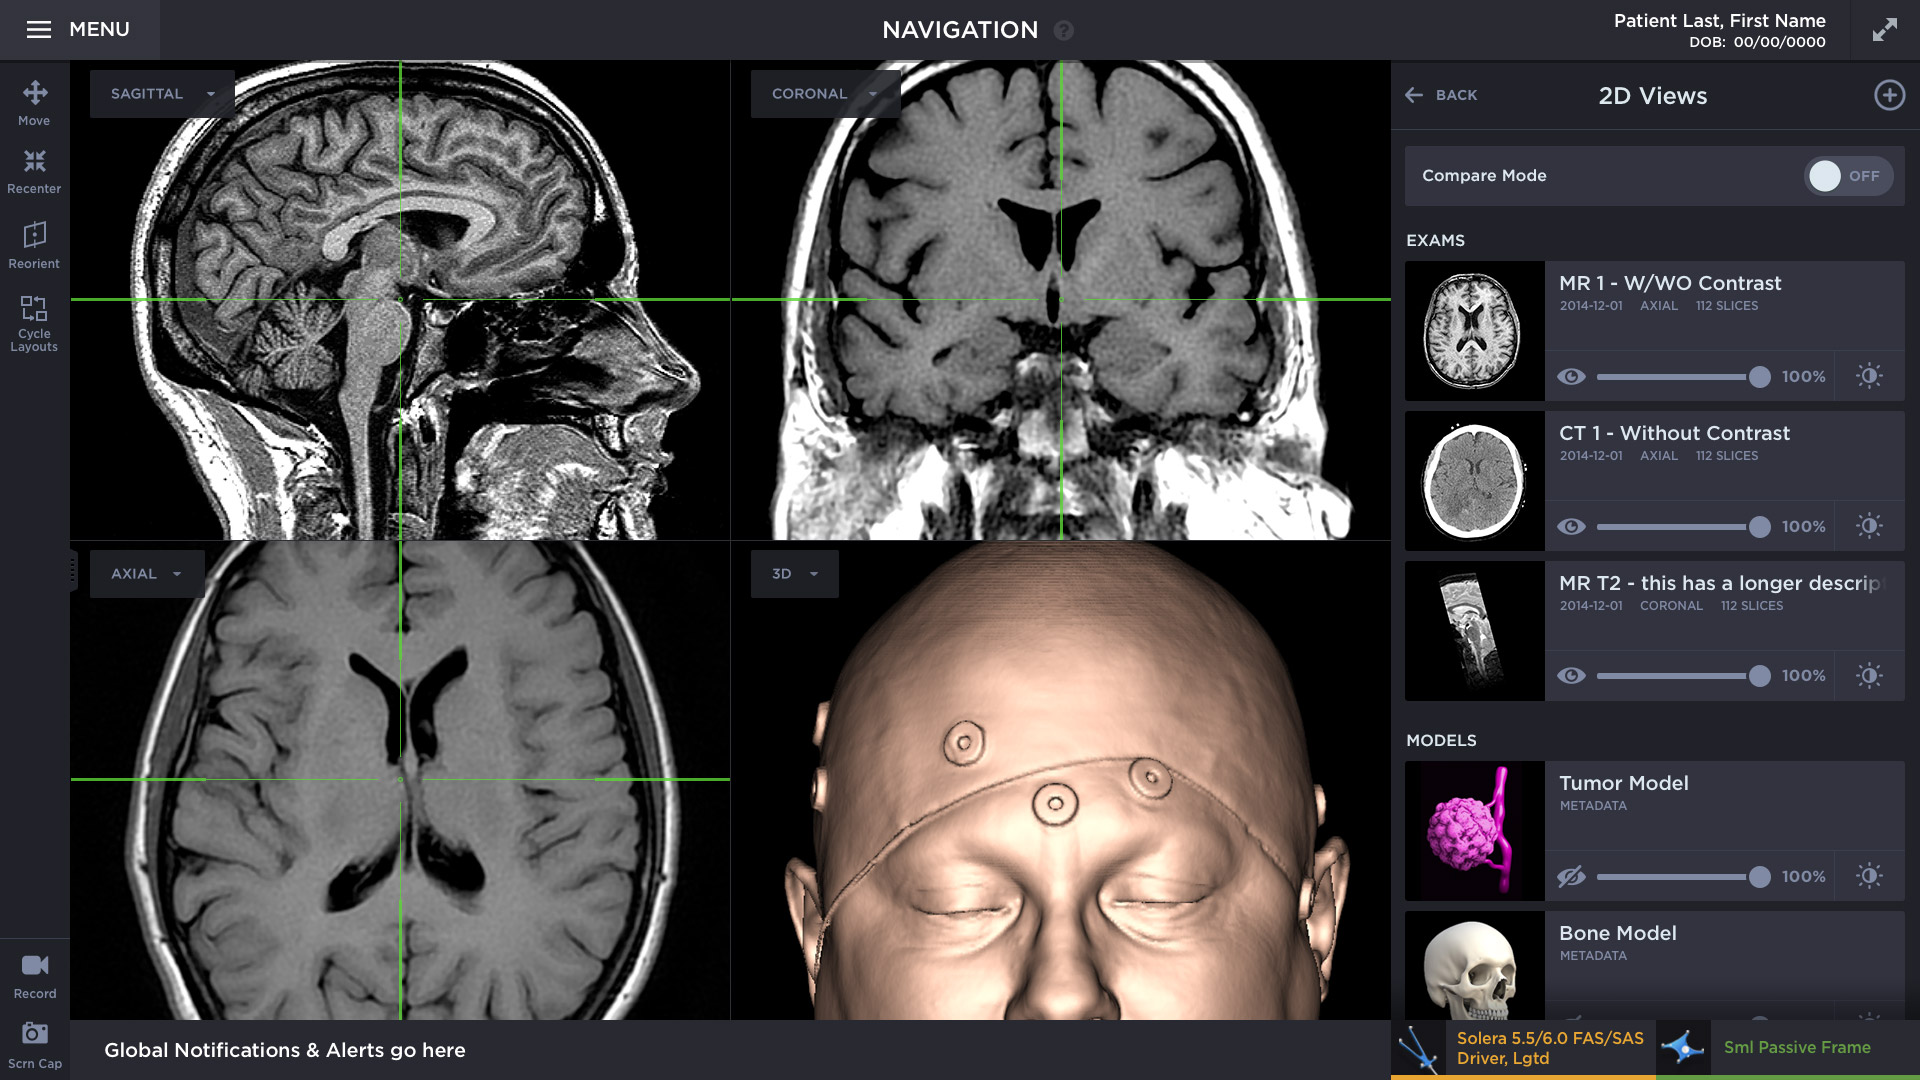Select the Sml Passive Frame icon

pos(1683,1049)
